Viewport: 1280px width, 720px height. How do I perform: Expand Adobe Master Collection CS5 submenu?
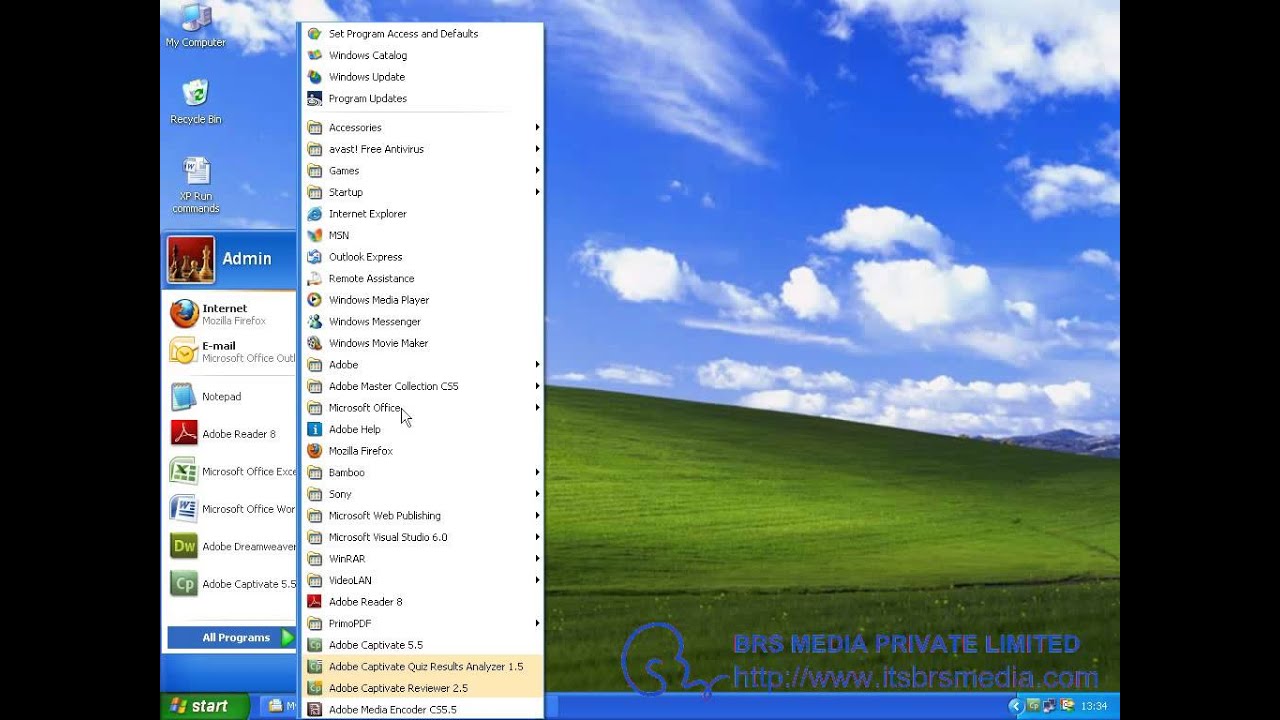tap(422, 386)
